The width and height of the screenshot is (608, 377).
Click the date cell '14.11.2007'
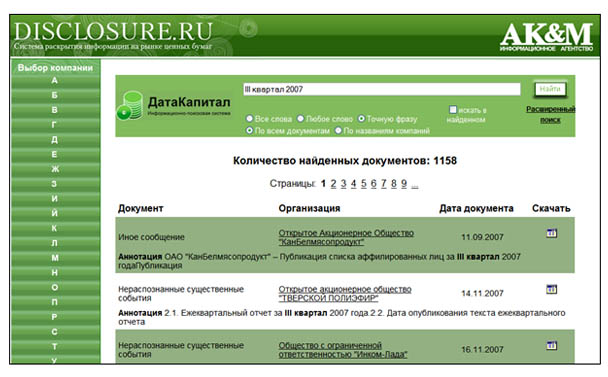pos(482,293)
